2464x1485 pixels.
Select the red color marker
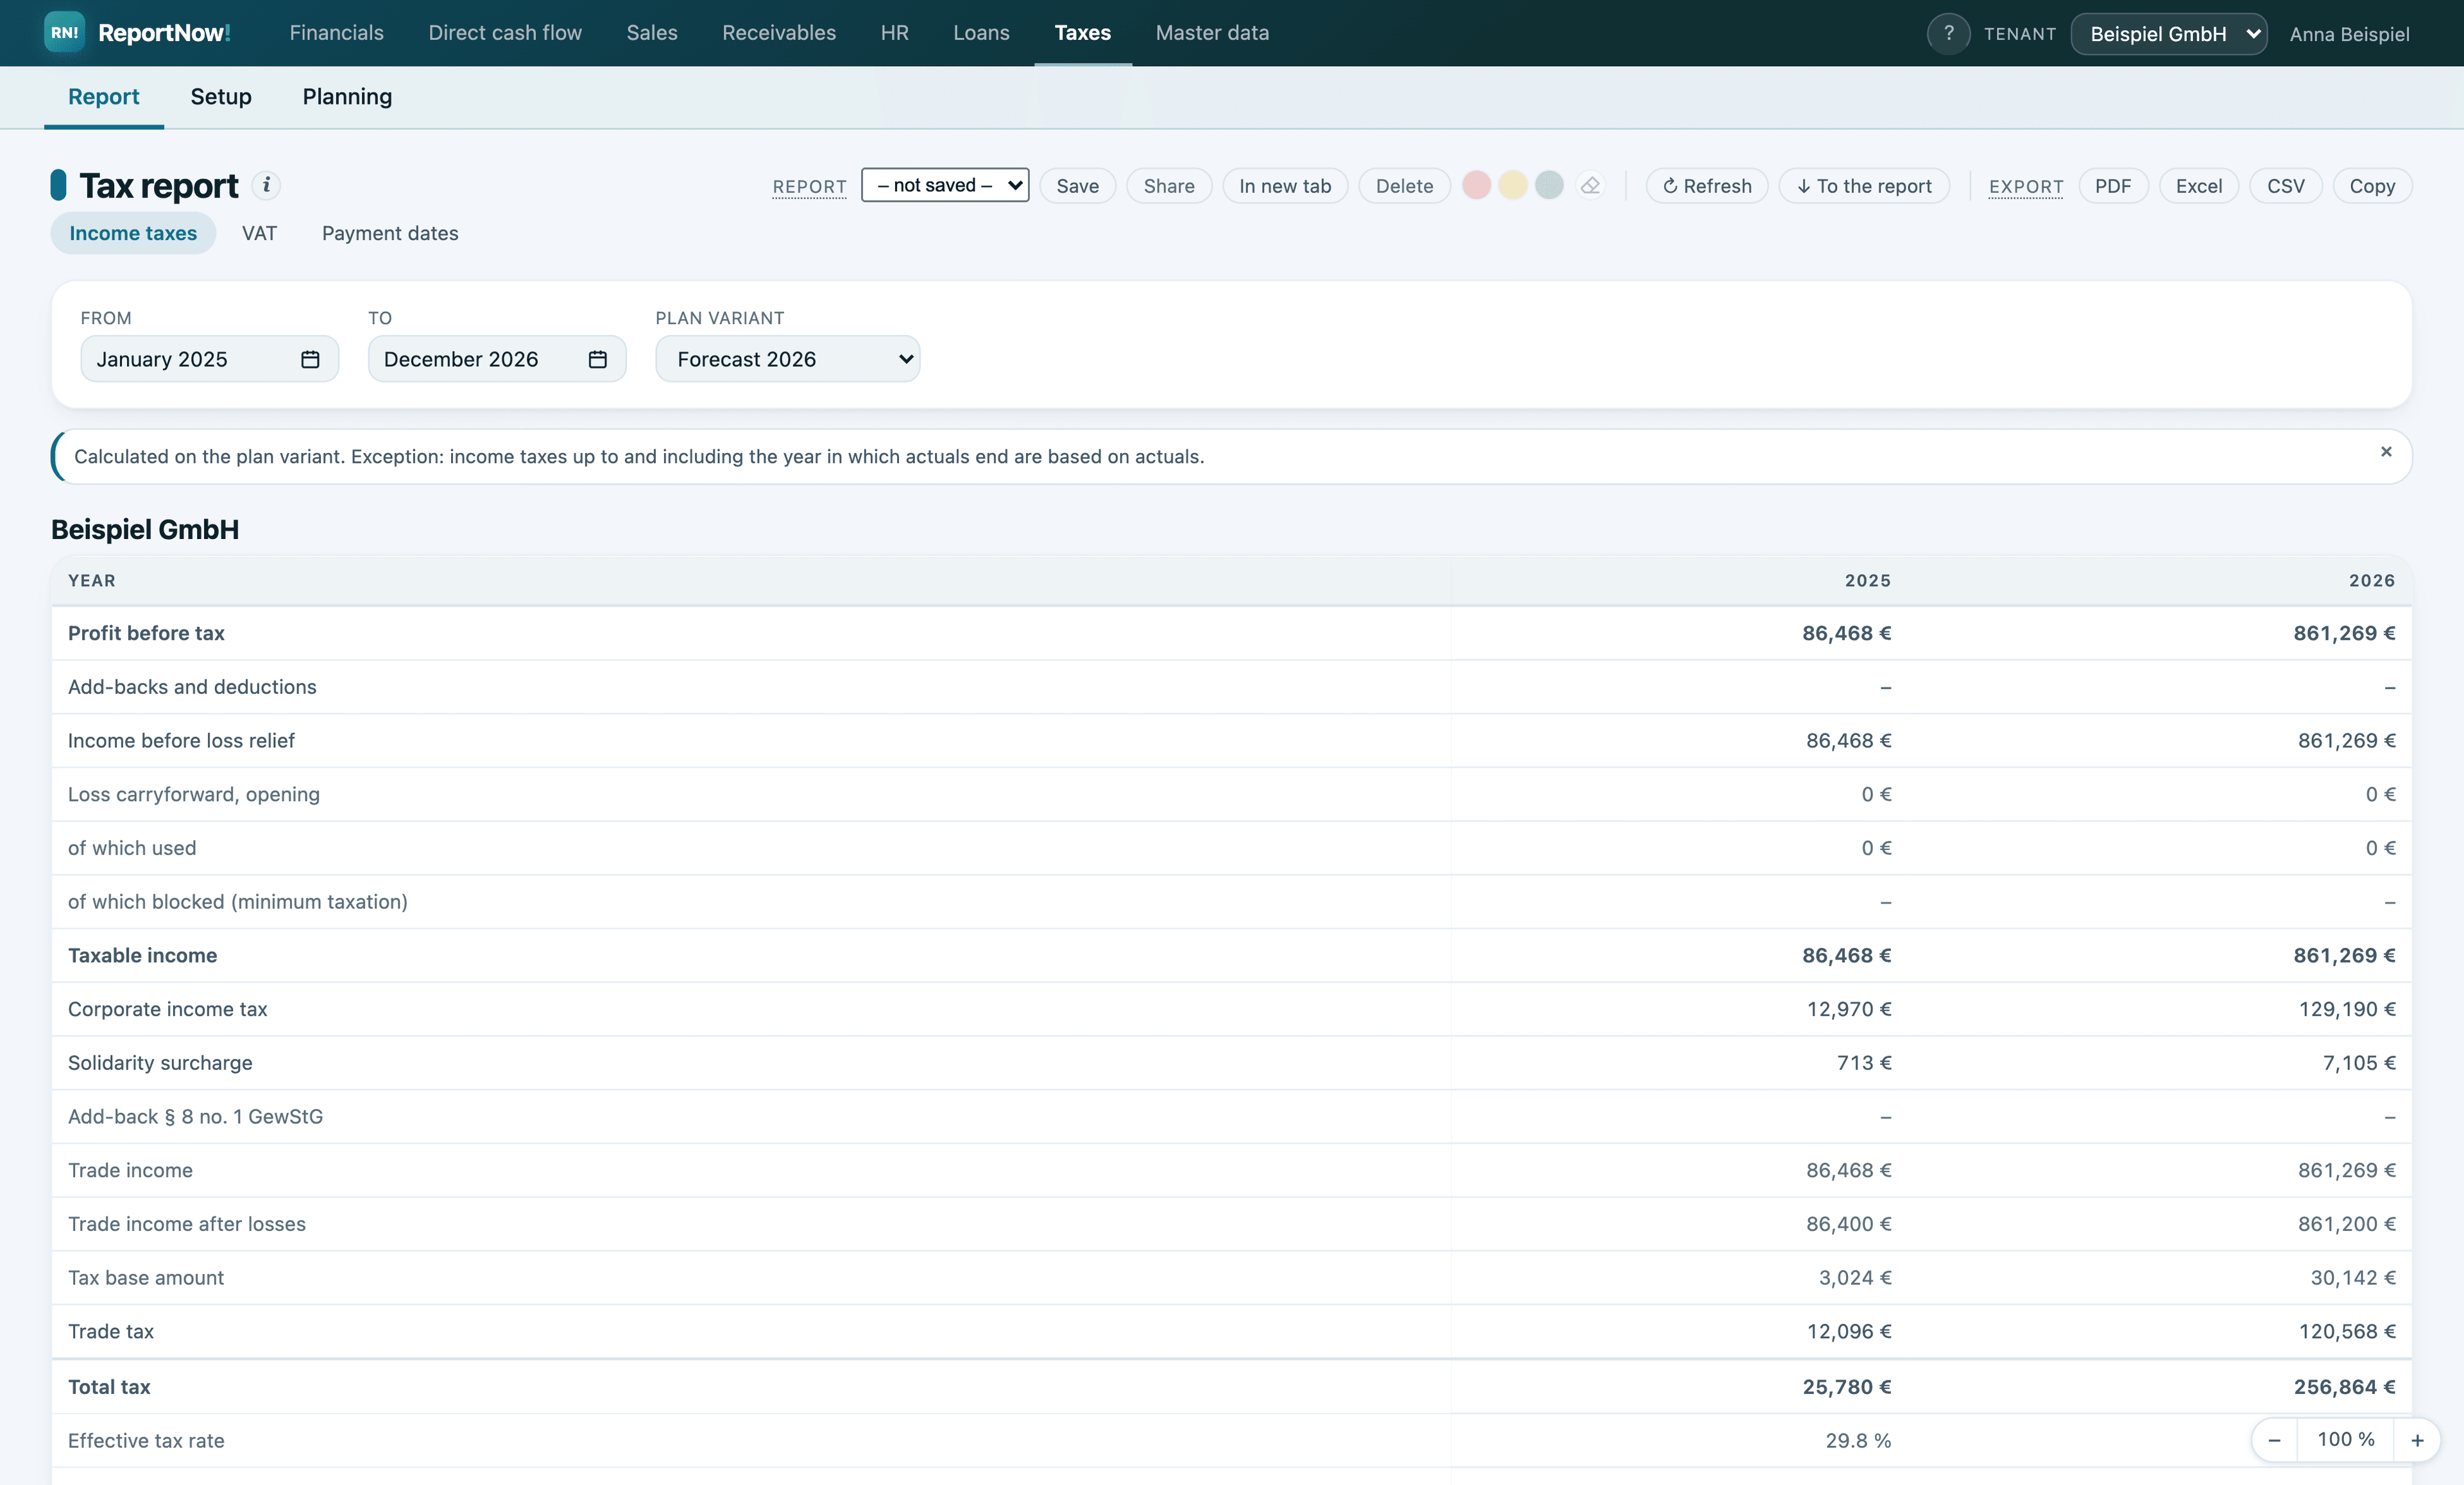tap(1476, 186)
